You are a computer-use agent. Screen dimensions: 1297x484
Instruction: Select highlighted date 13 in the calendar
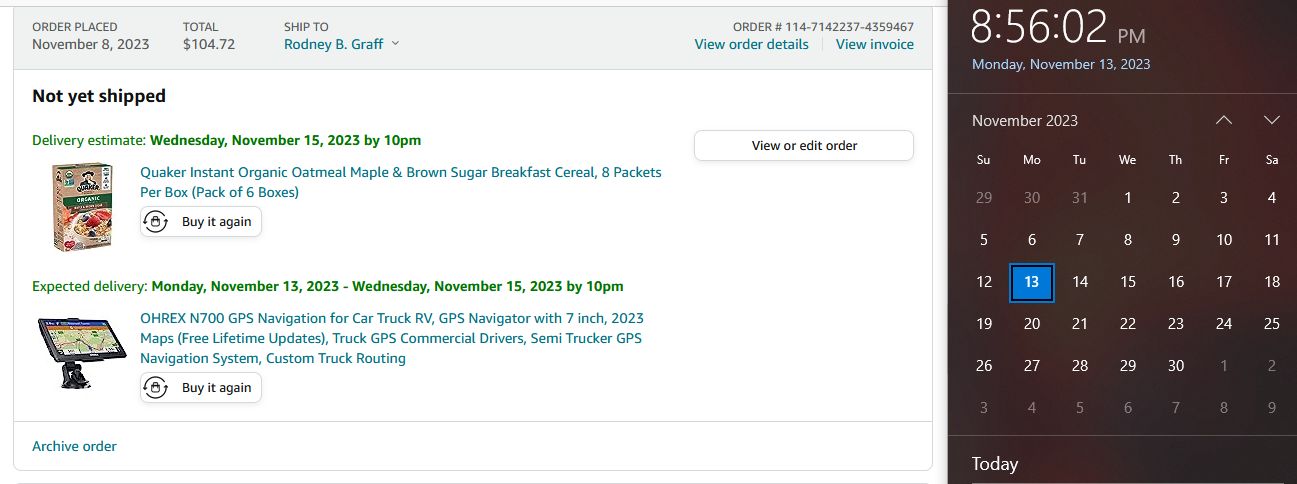pos(1032,282)
